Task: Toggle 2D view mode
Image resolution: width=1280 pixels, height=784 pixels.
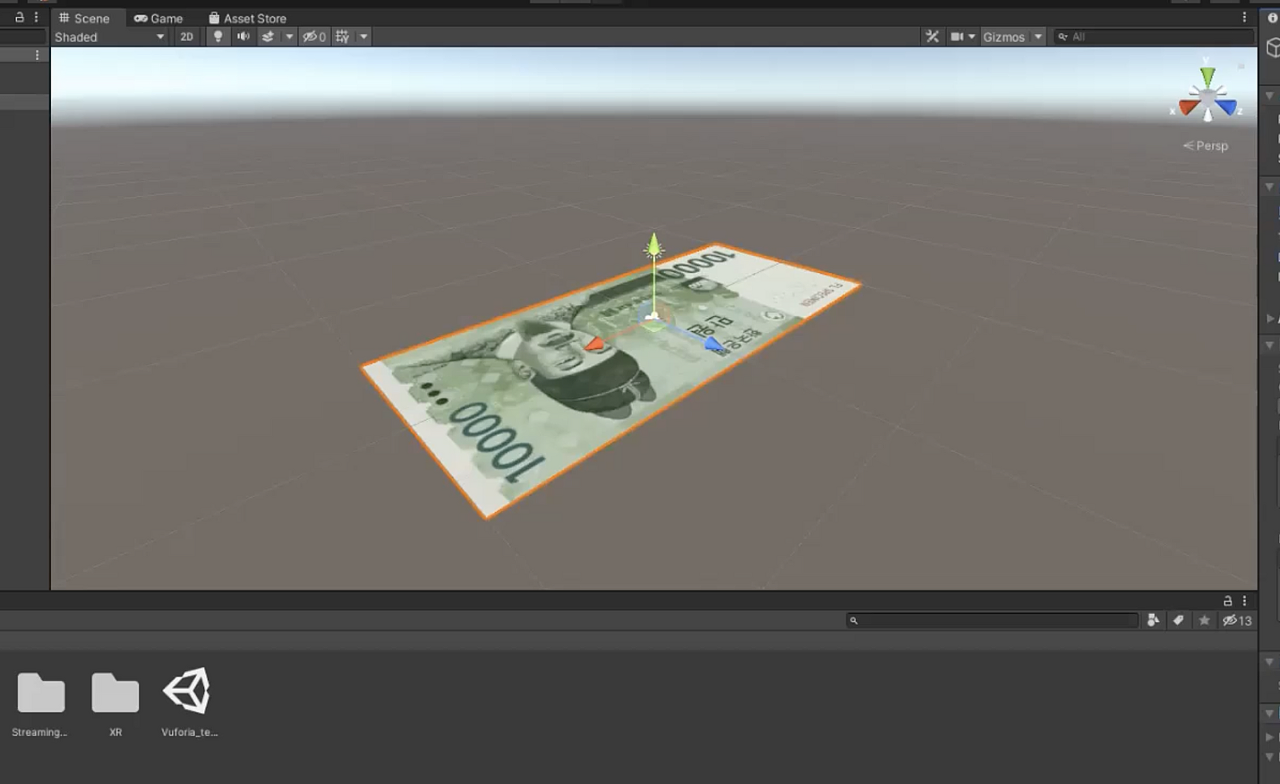Action: [186, 37]
